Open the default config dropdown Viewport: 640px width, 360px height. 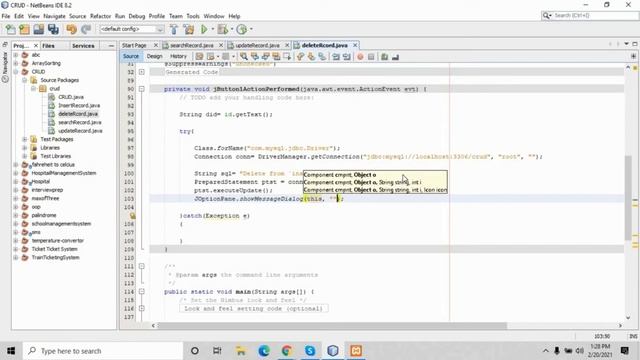coord(131,29)
